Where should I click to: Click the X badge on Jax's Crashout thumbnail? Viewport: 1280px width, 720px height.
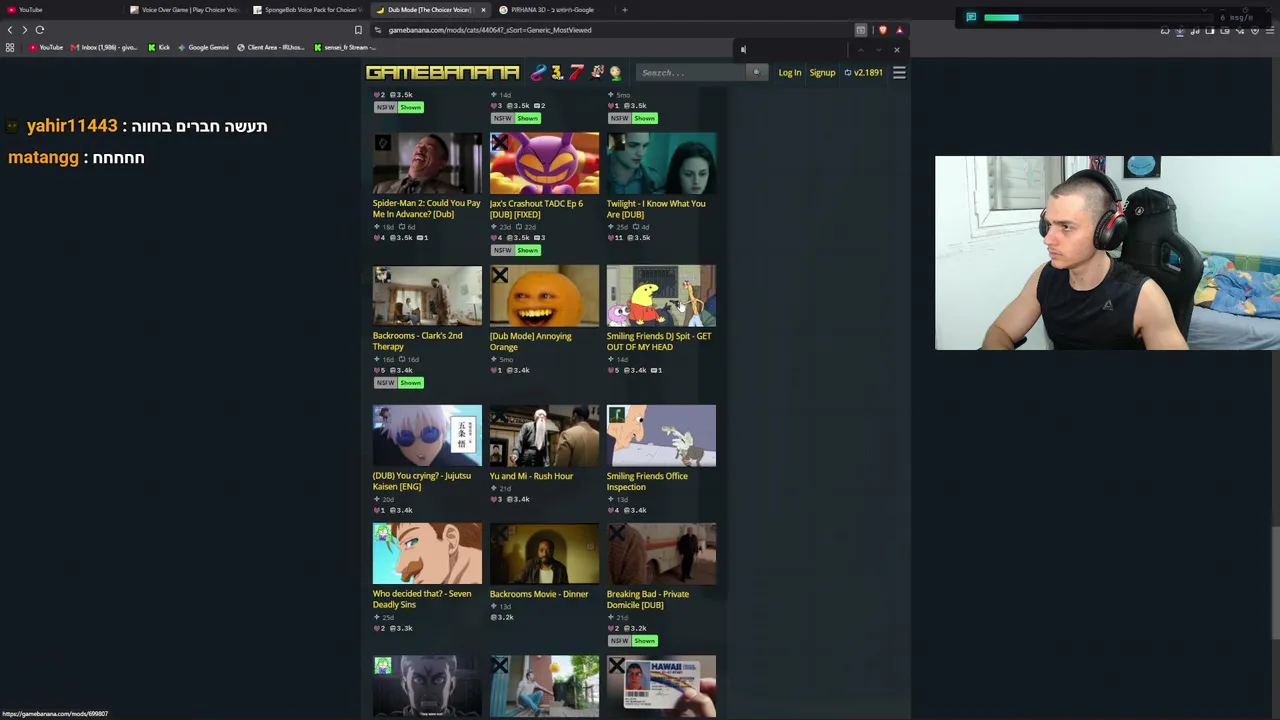click(499, 143)
